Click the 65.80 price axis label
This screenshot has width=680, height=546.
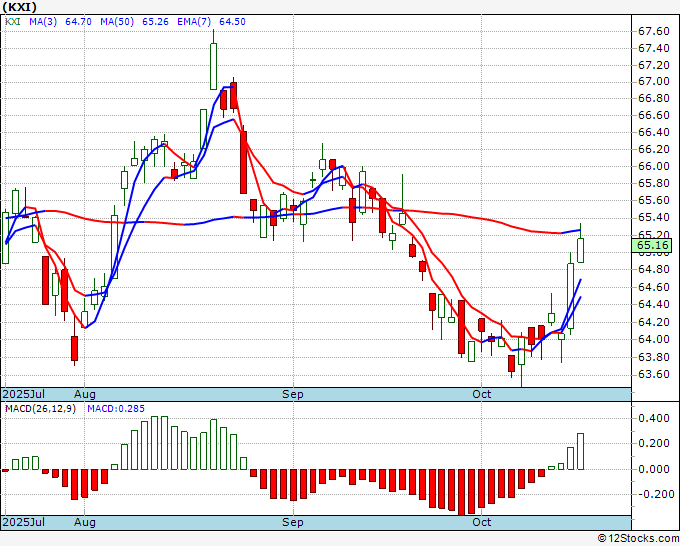pyautogui.click(x=654, y=183)
